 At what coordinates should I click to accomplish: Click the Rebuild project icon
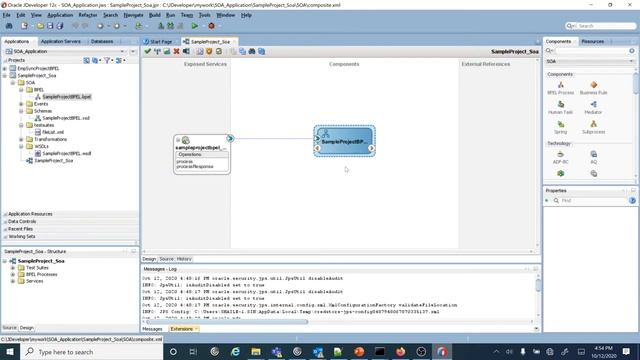click(170, 26)
